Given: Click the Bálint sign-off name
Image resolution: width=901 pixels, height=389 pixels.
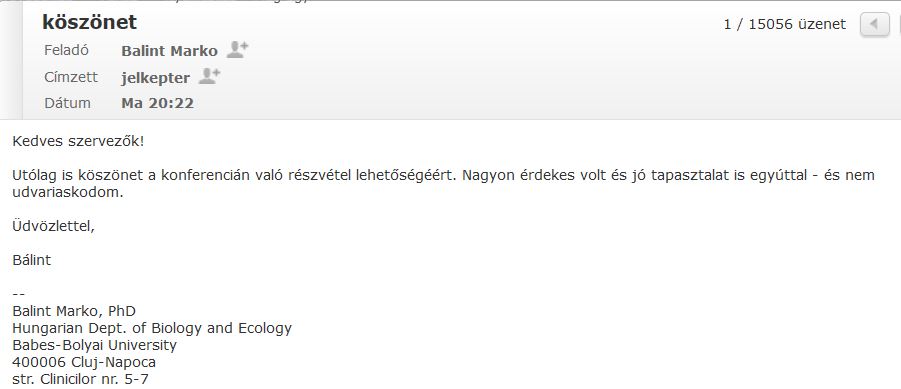Looking at the screenshot, I should 32,260.
